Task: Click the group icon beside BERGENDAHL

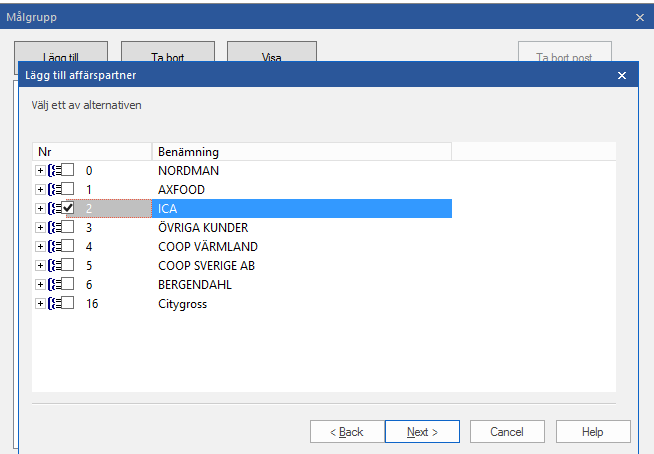Action: (54, 285)
